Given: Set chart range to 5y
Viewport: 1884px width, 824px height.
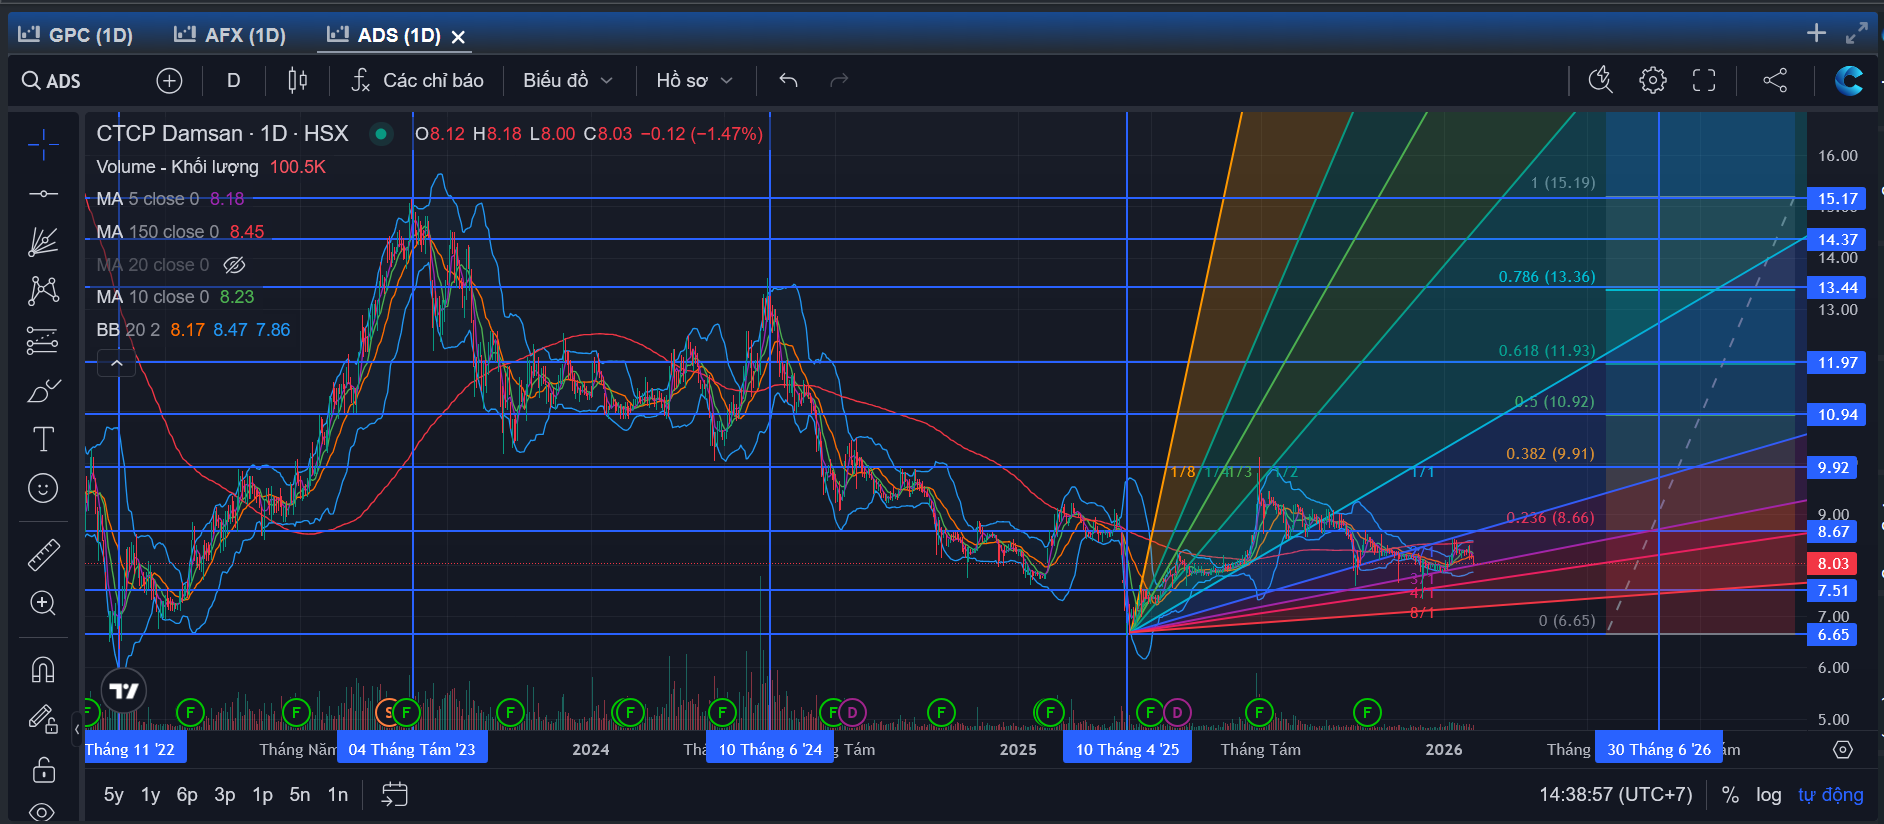Looking at the screenshot, I should (114, 795).
